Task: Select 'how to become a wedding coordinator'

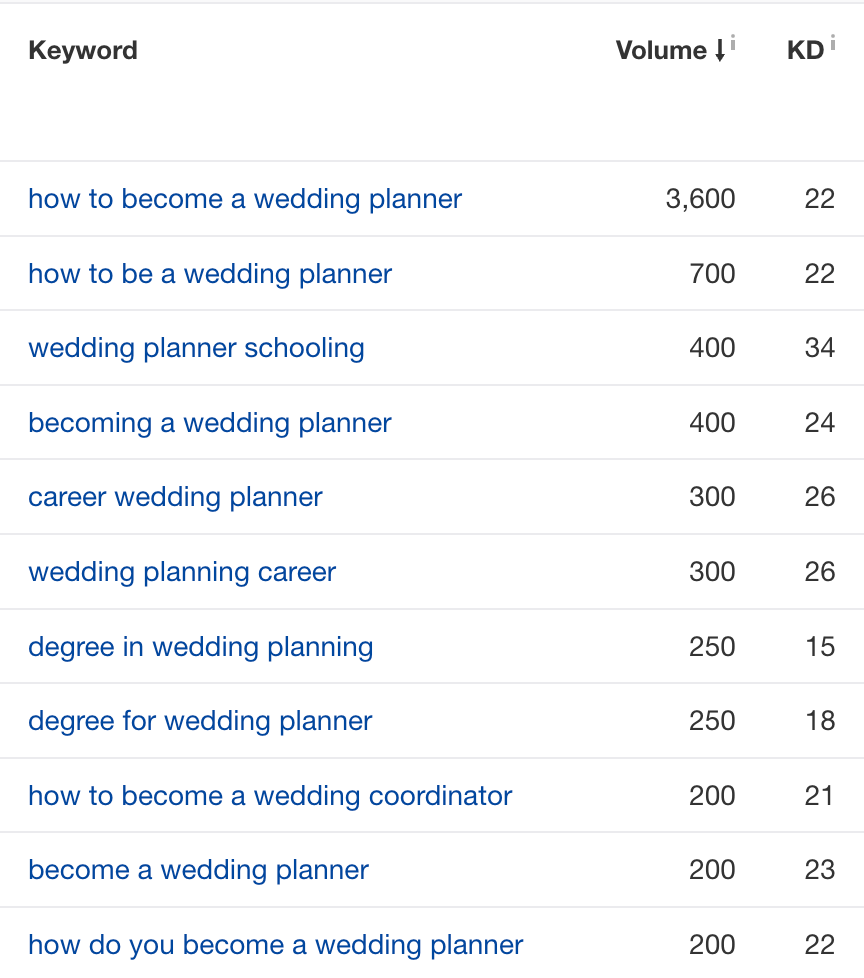Action: pos(271,796)
